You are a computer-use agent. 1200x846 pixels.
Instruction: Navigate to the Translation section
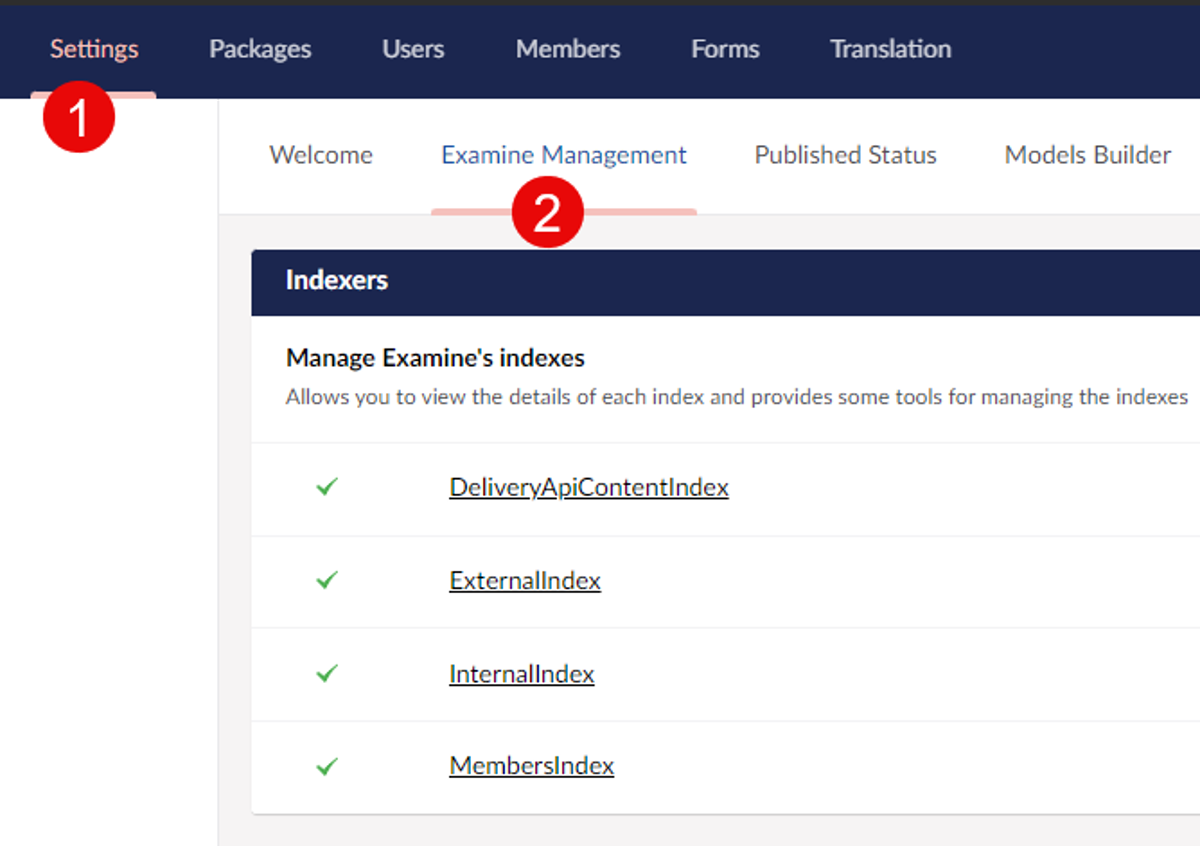click(890, 49)
